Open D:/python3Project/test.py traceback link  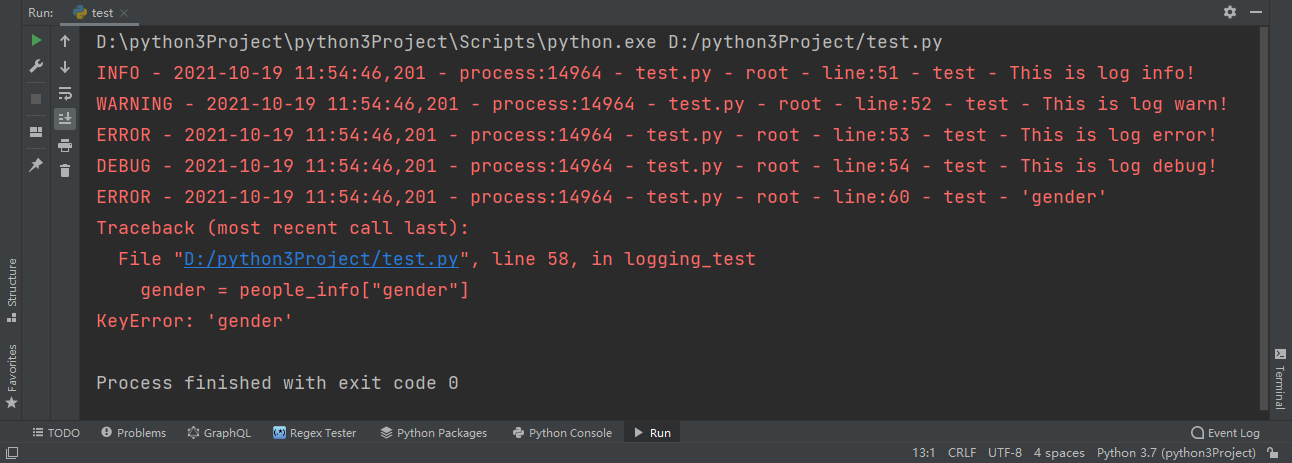[x=321, y=259]
